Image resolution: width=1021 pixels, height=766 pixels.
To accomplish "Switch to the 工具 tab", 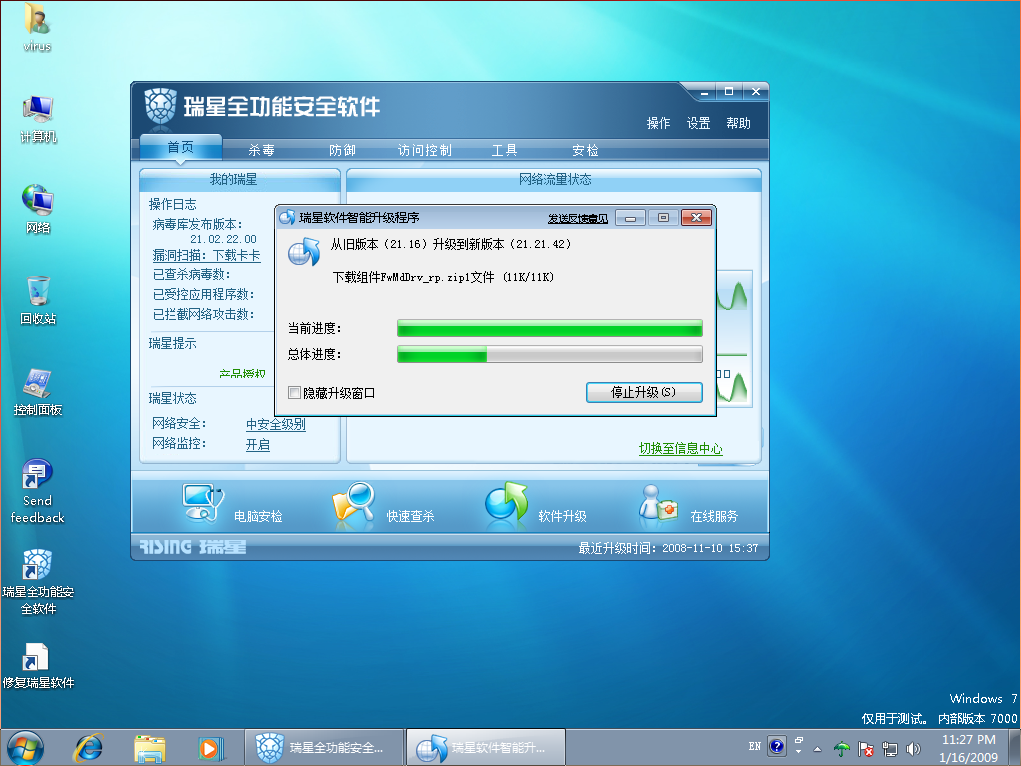I will click(x=505, y=150).
